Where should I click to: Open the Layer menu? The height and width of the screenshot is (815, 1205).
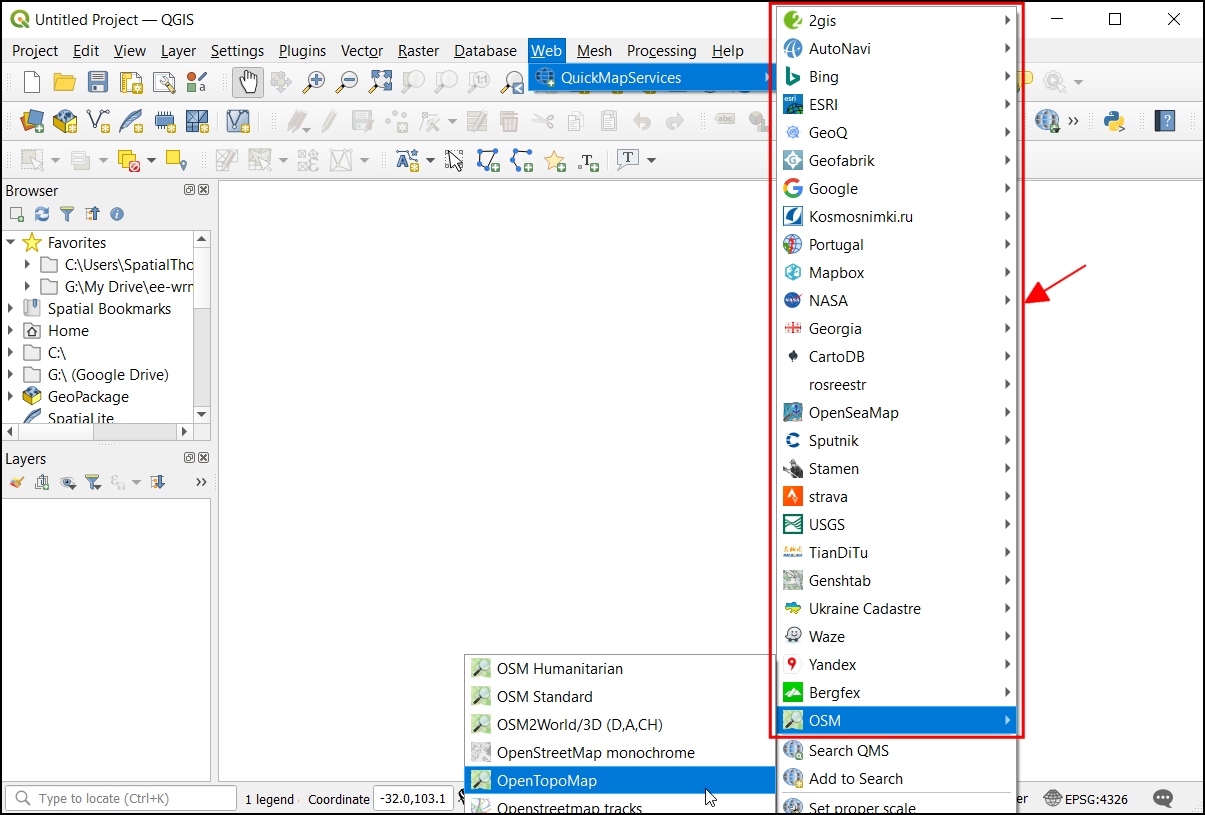178,51
